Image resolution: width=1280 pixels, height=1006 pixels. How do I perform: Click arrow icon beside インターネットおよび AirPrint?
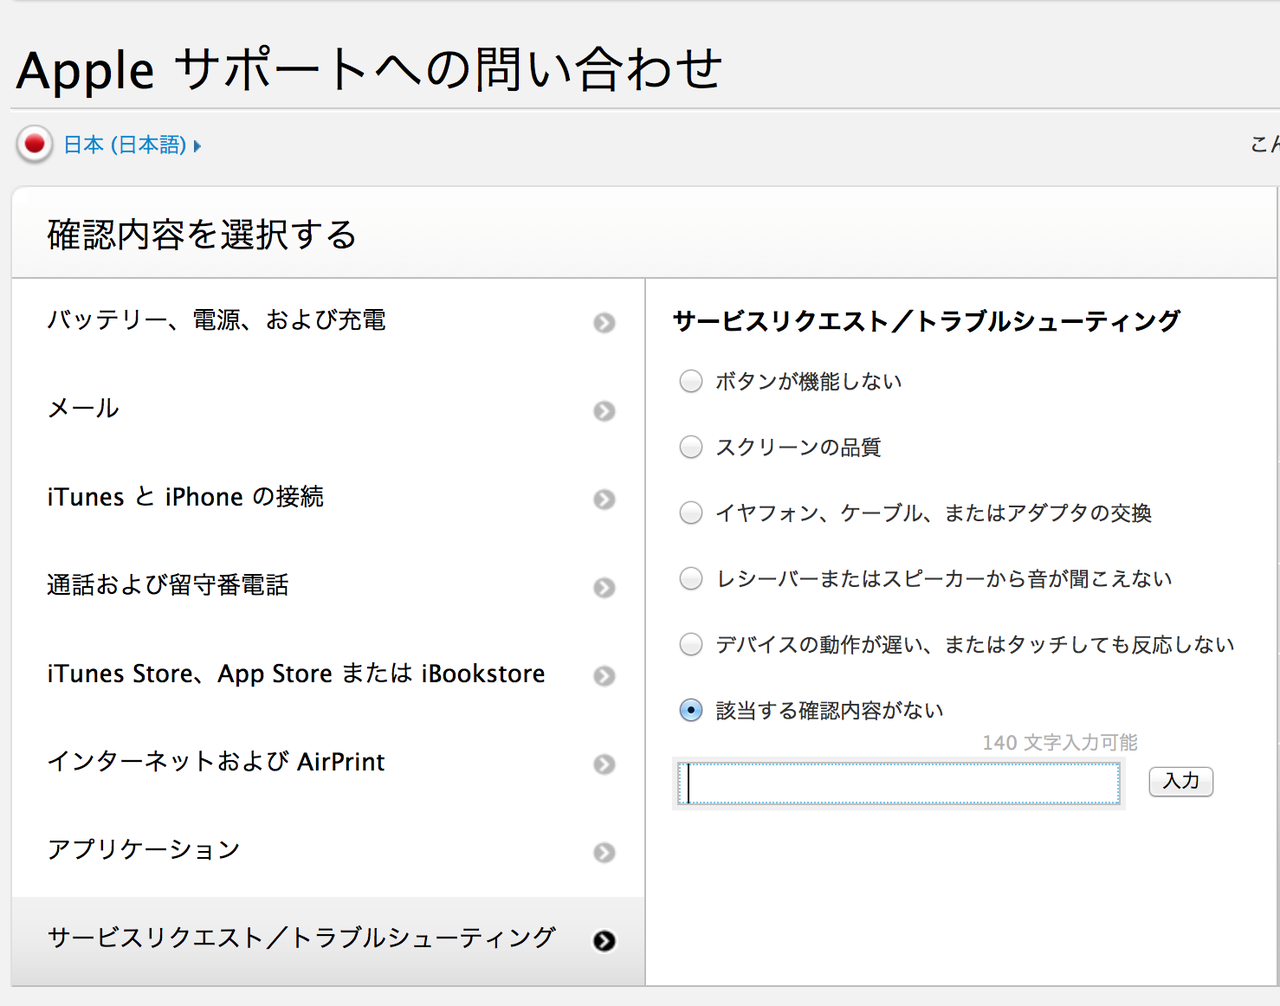(x=604, y=764)
